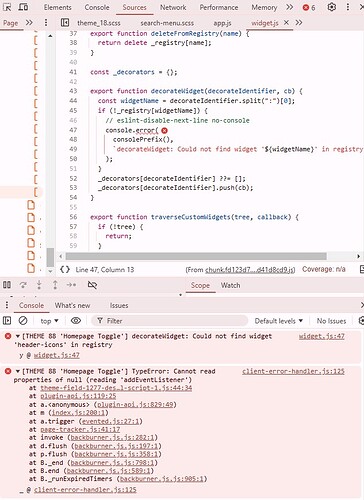Open the Default levels dropdown
364x500 pixels.
coord(279,321)
